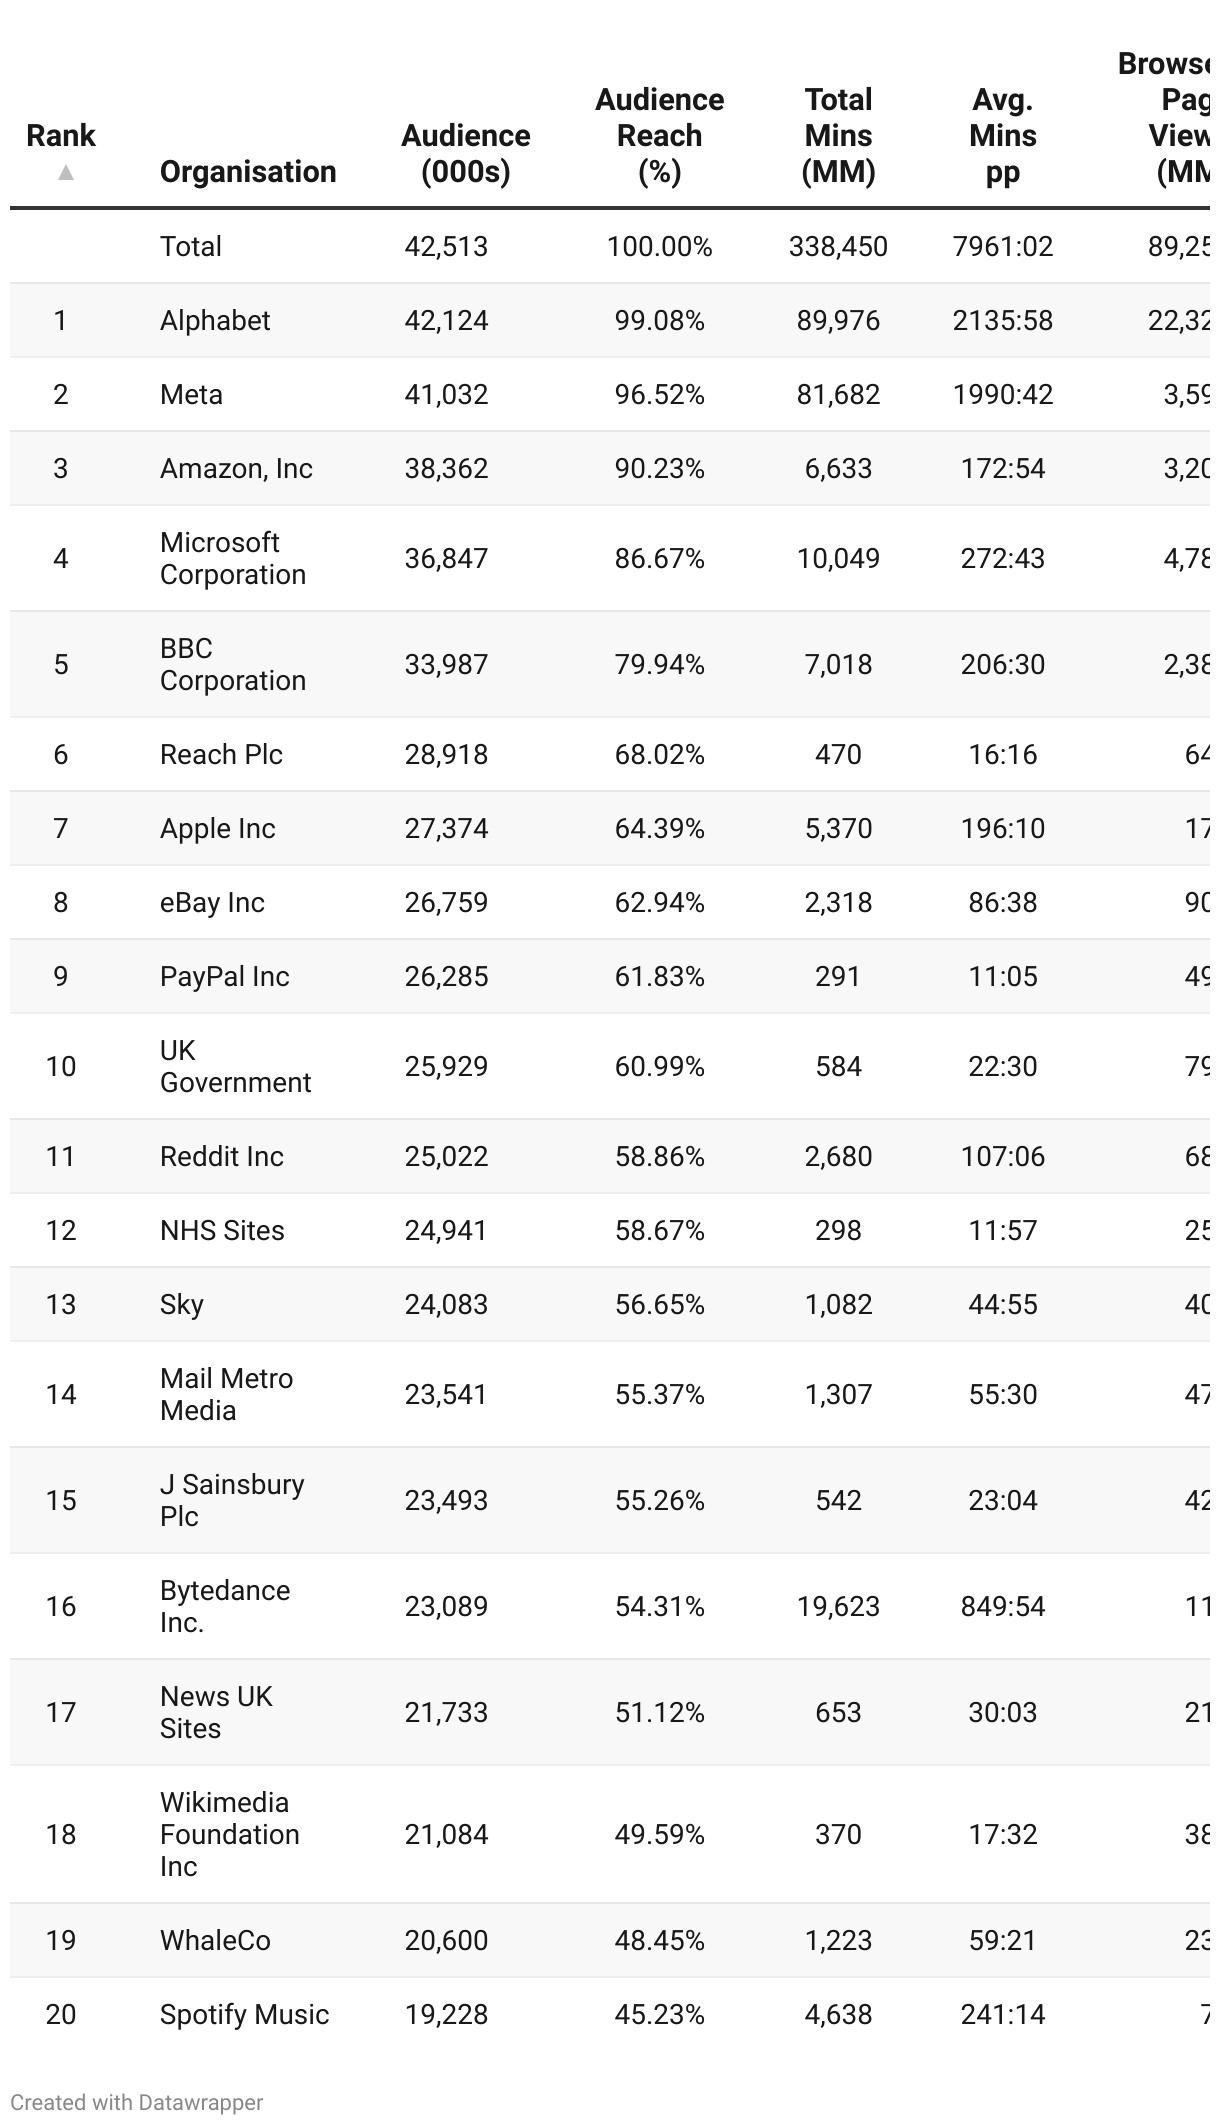Image resolution: width=1220 pixels, height=2126 pixels.
Task: Select the Bytedance Inc. entry
Action: 225,1606
